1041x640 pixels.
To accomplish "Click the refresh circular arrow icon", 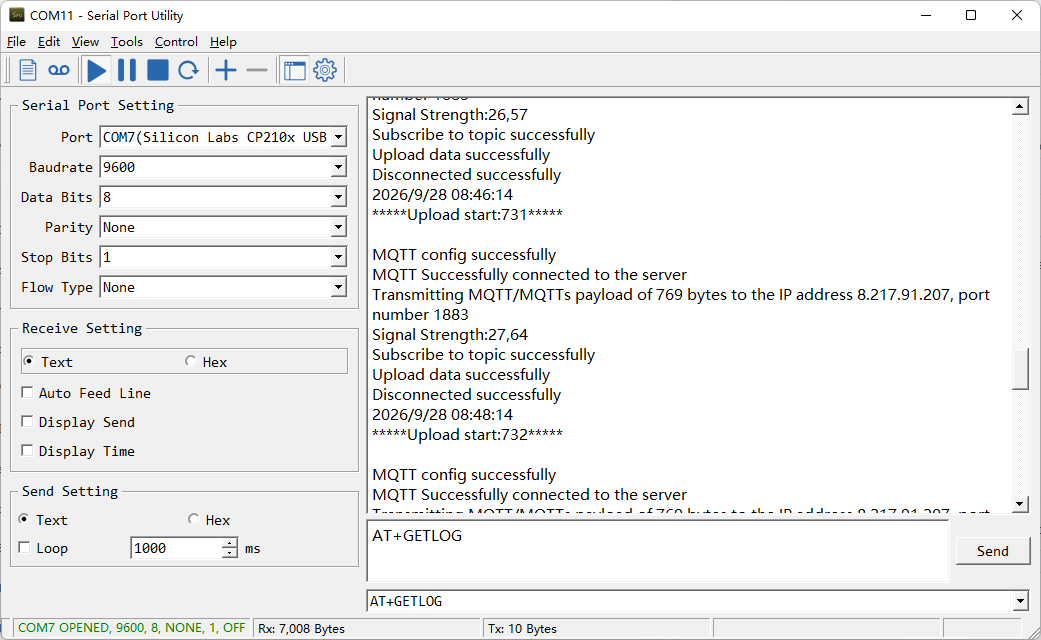I will coord(189,70).
